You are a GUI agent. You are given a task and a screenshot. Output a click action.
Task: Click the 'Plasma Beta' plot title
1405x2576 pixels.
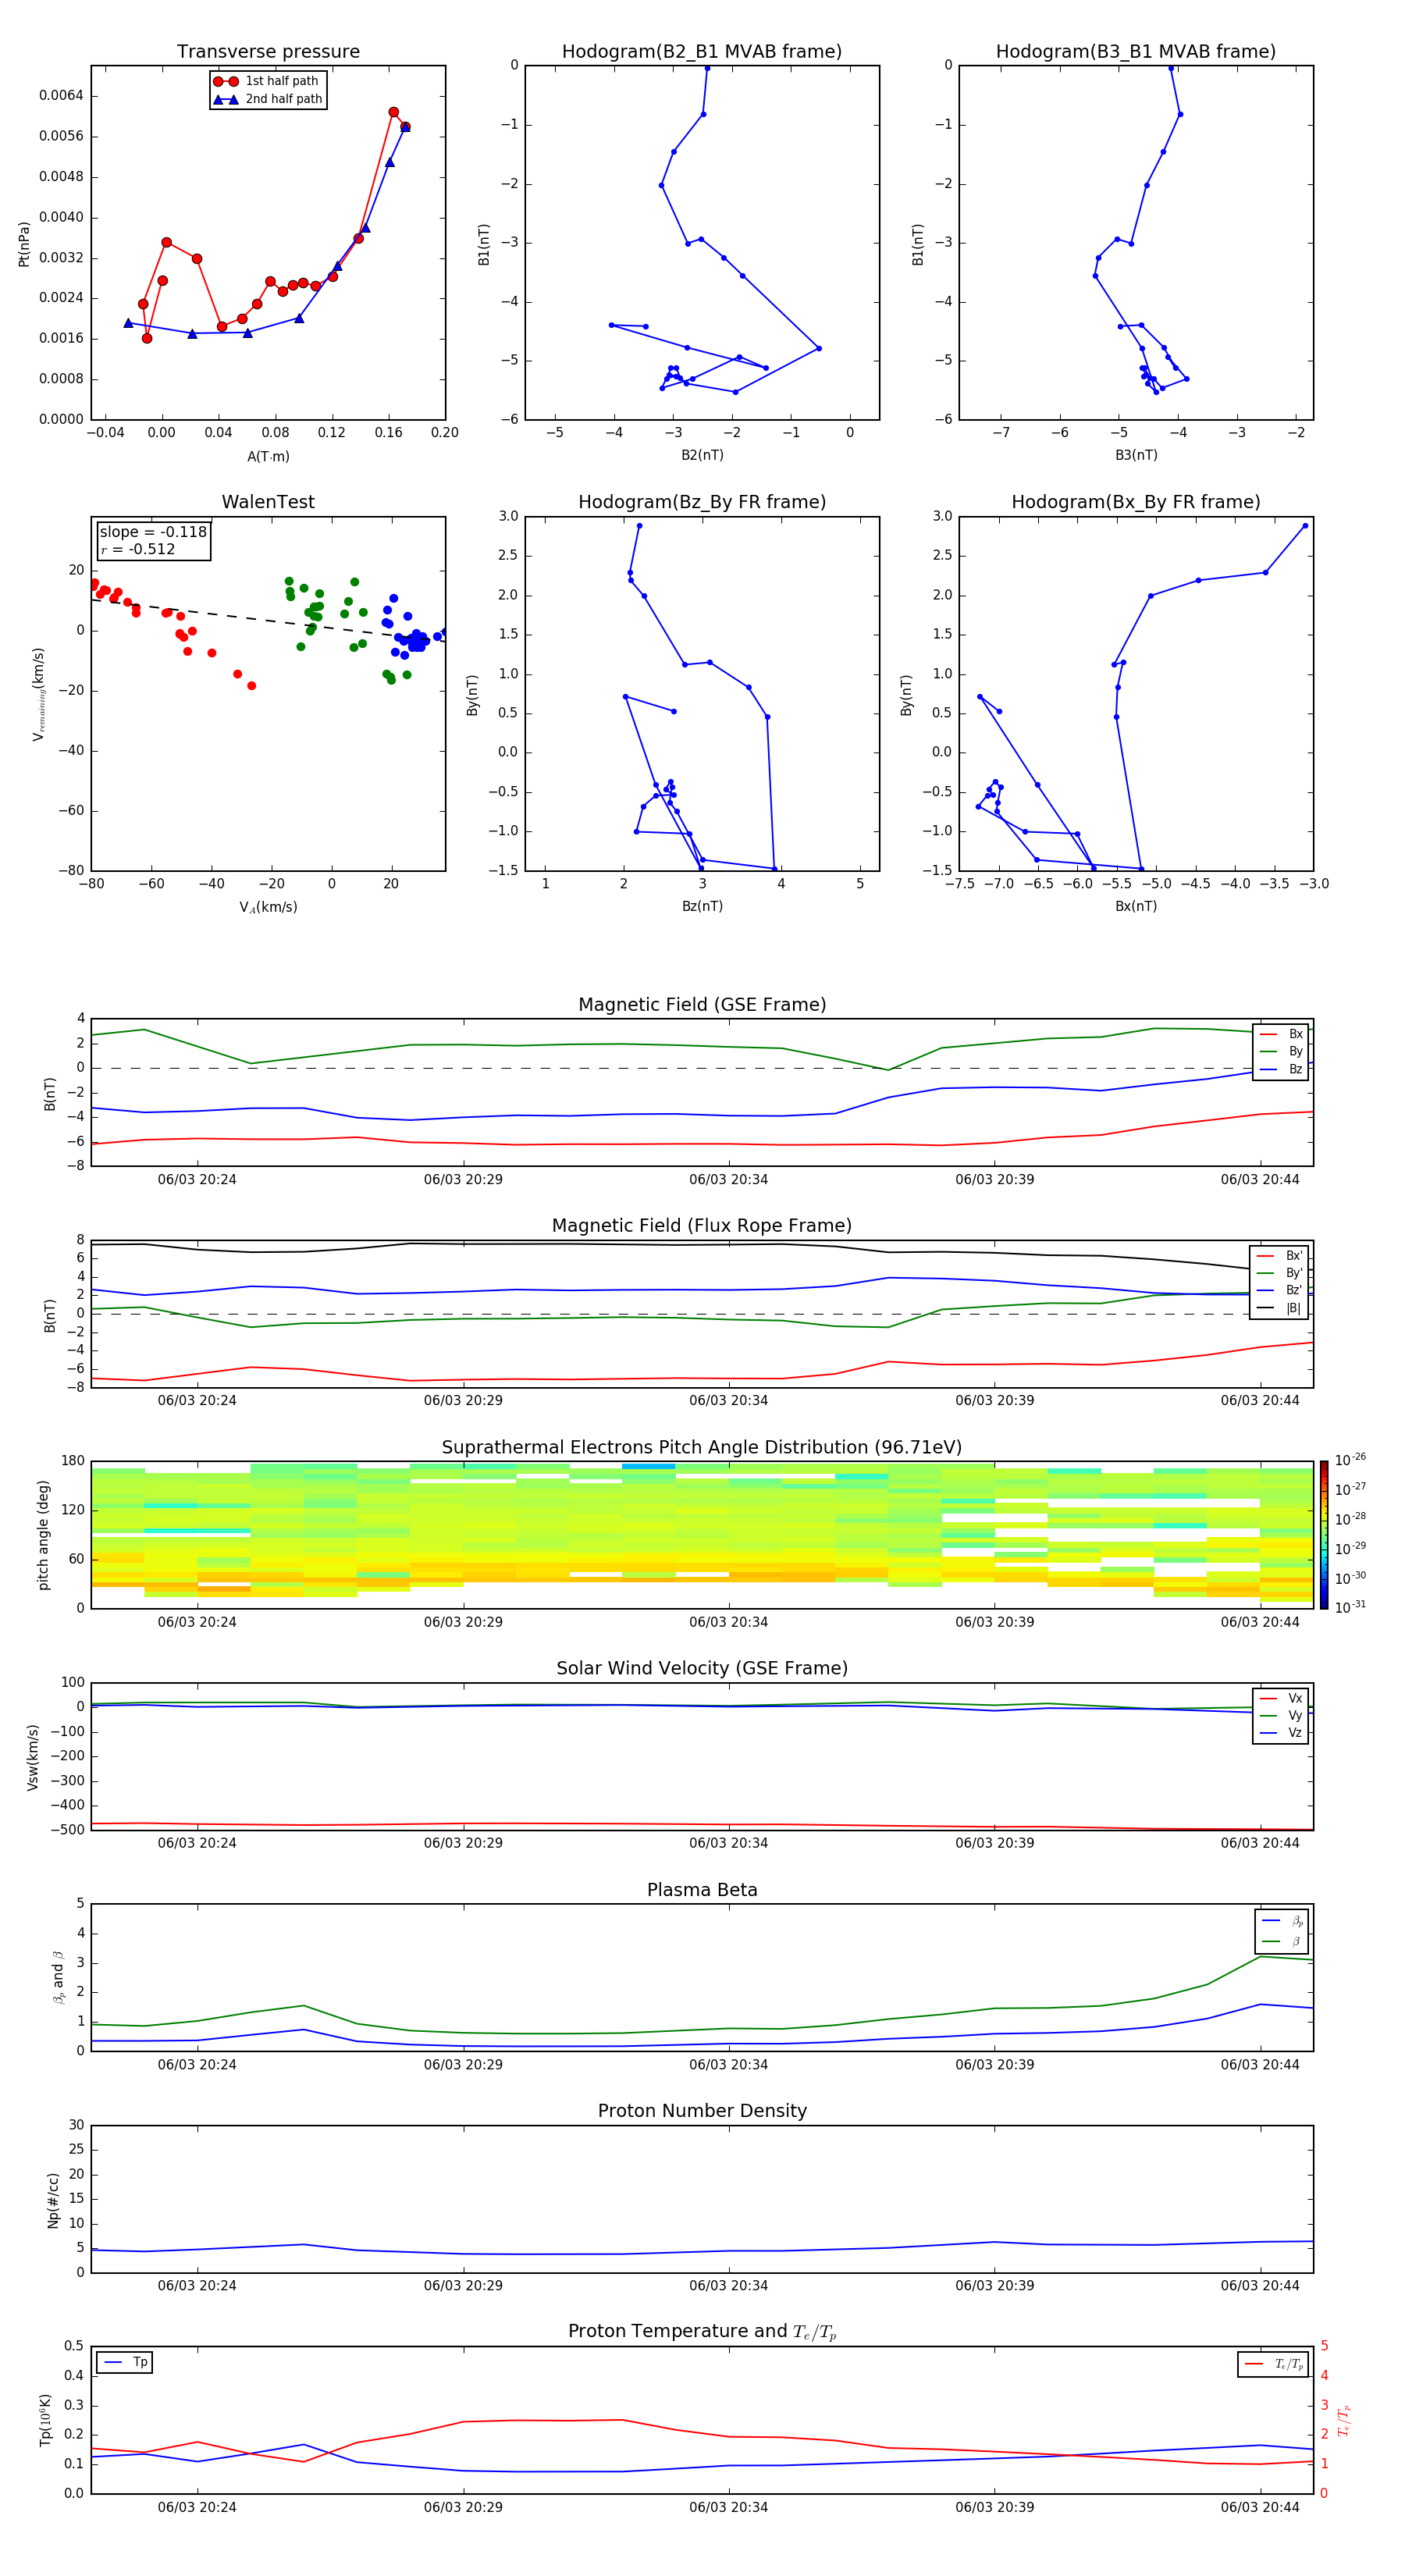(x=702, y=1890)
